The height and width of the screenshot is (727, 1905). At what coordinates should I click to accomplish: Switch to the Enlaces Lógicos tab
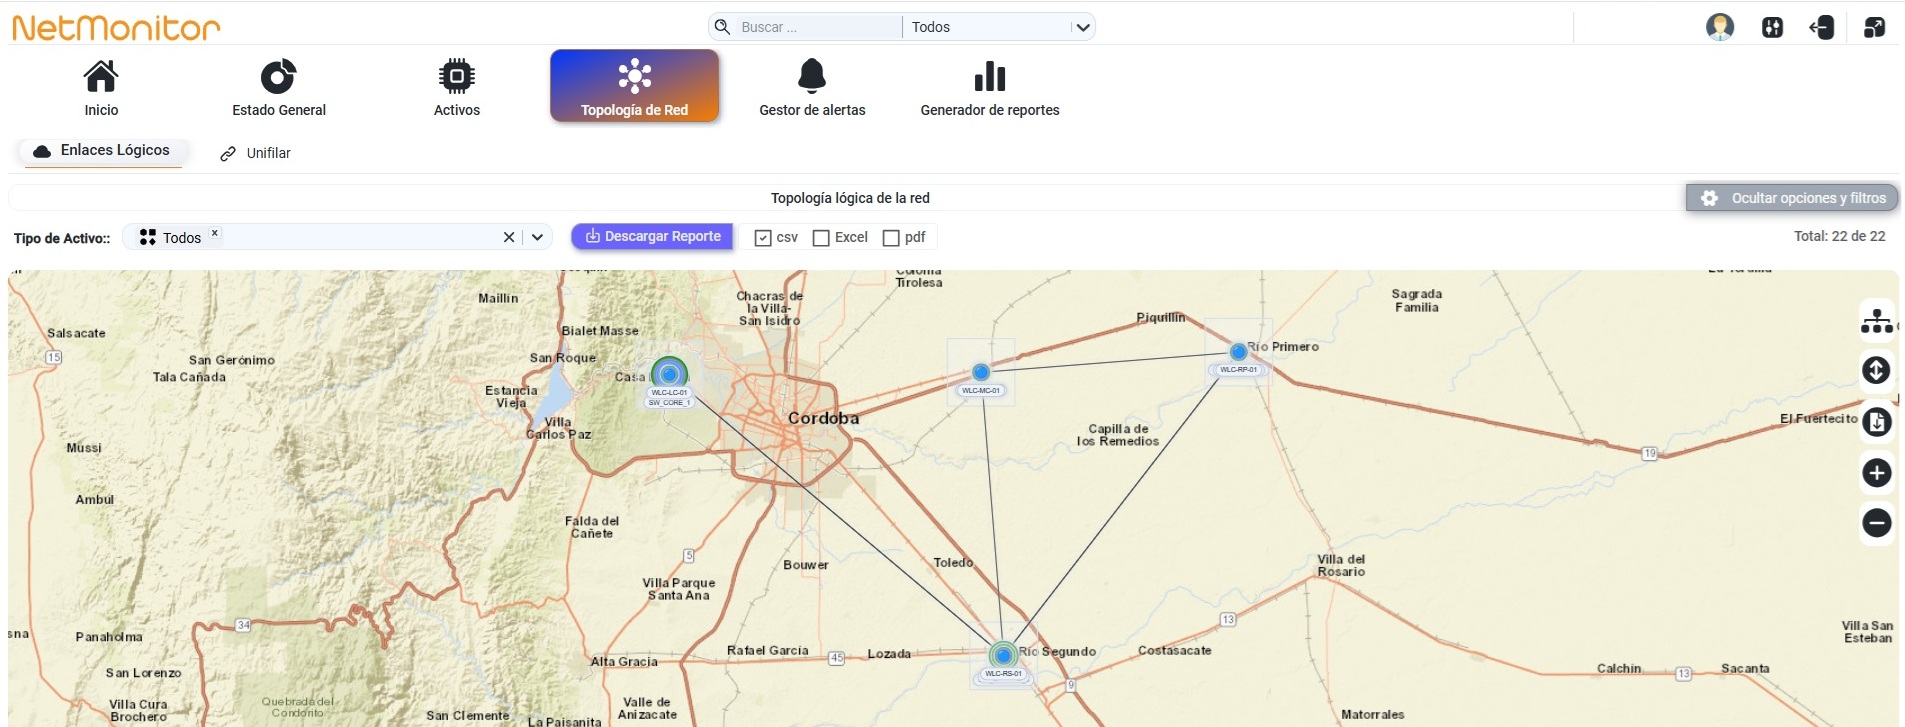pos(101,151)
